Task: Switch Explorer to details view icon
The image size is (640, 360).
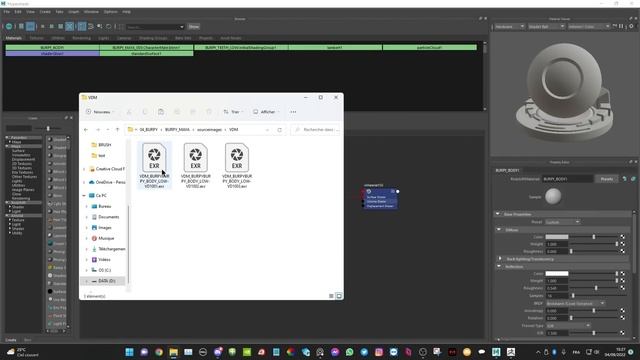Action: pyautogui.click(x=331, y=296)
